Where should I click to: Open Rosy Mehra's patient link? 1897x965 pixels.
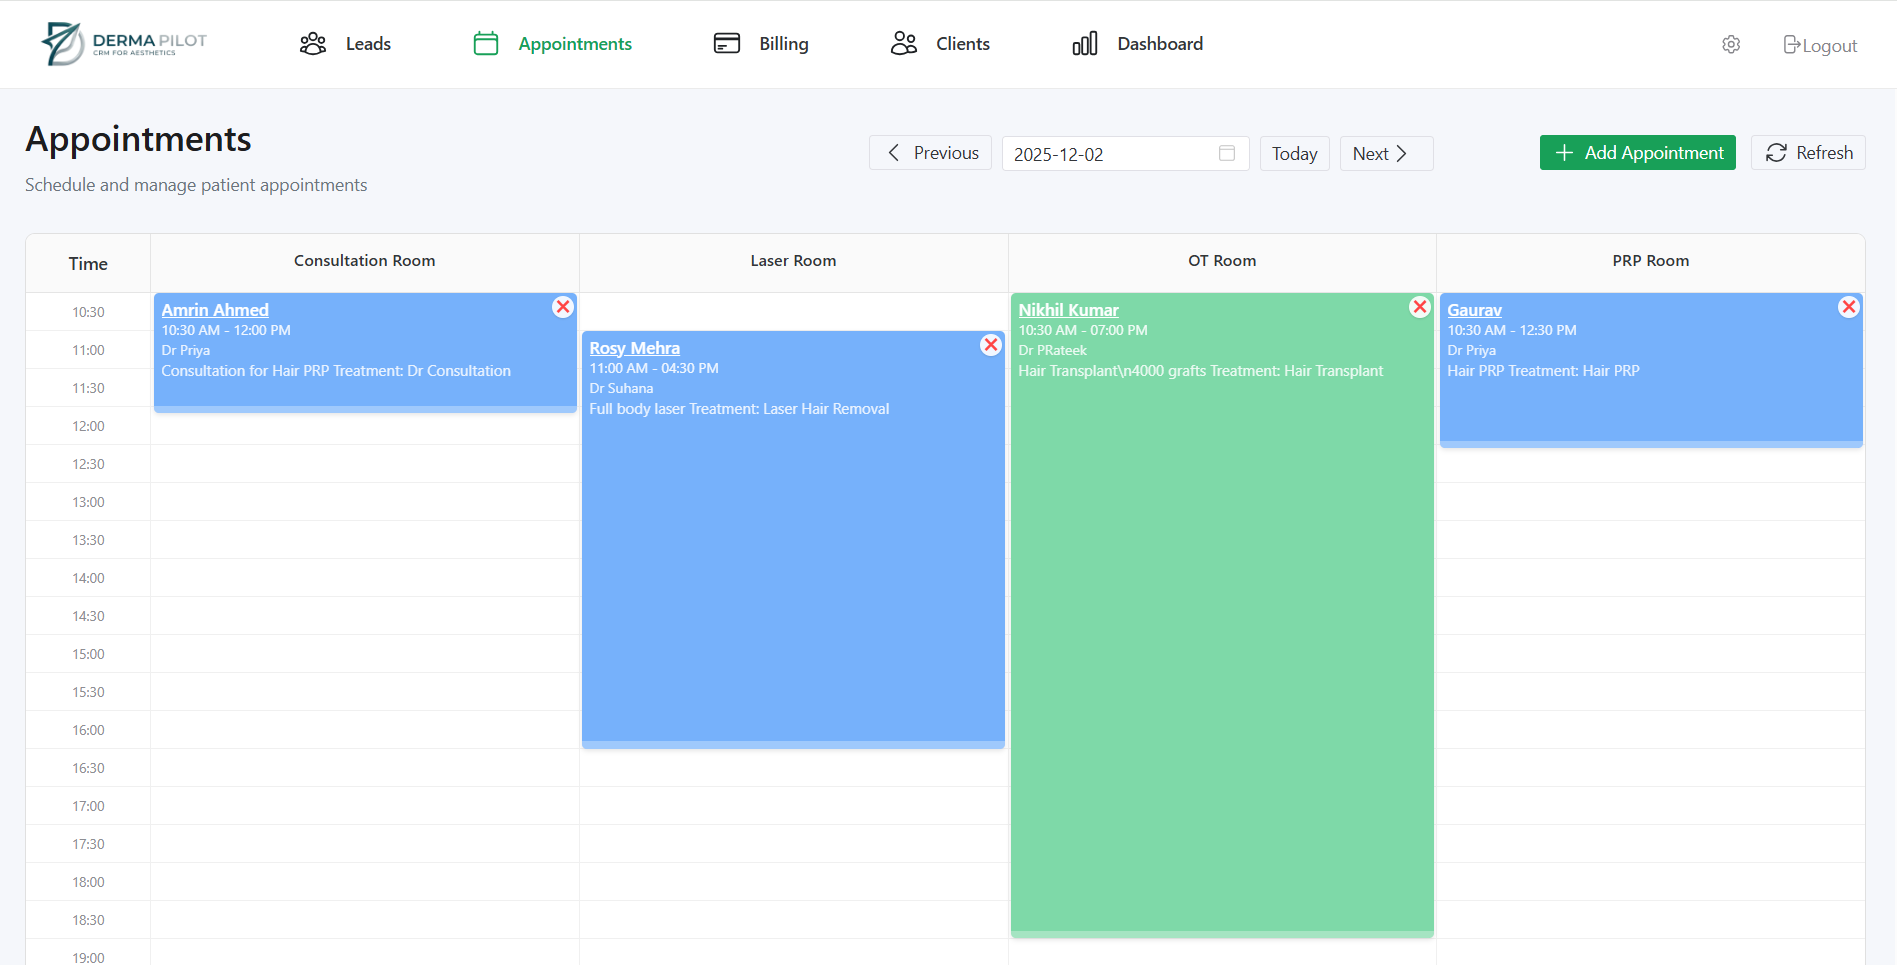click(x=634, y=347)
